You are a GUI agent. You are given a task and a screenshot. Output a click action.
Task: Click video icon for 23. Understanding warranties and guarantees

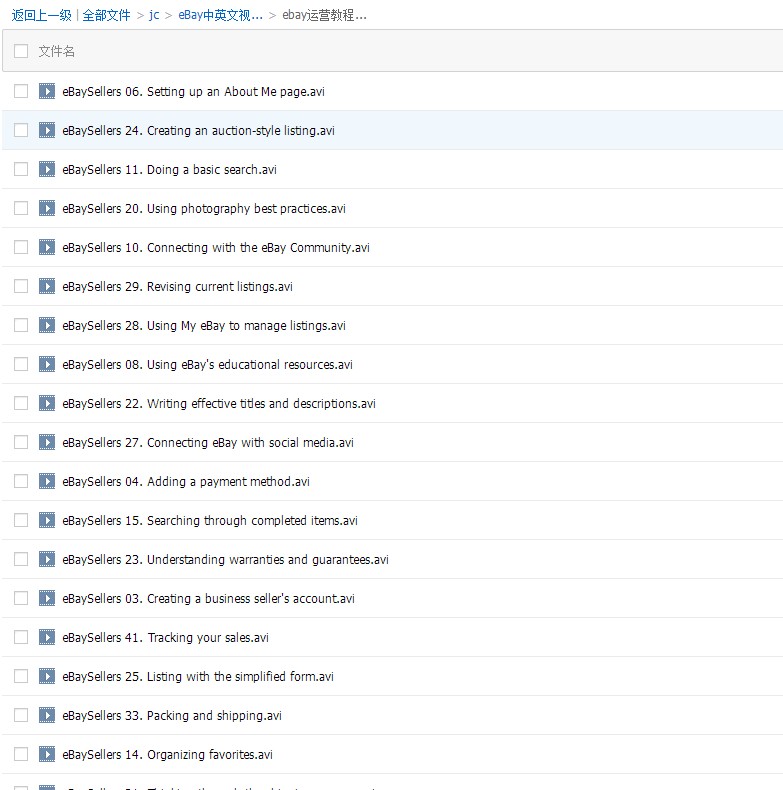(x=47, y=559)
